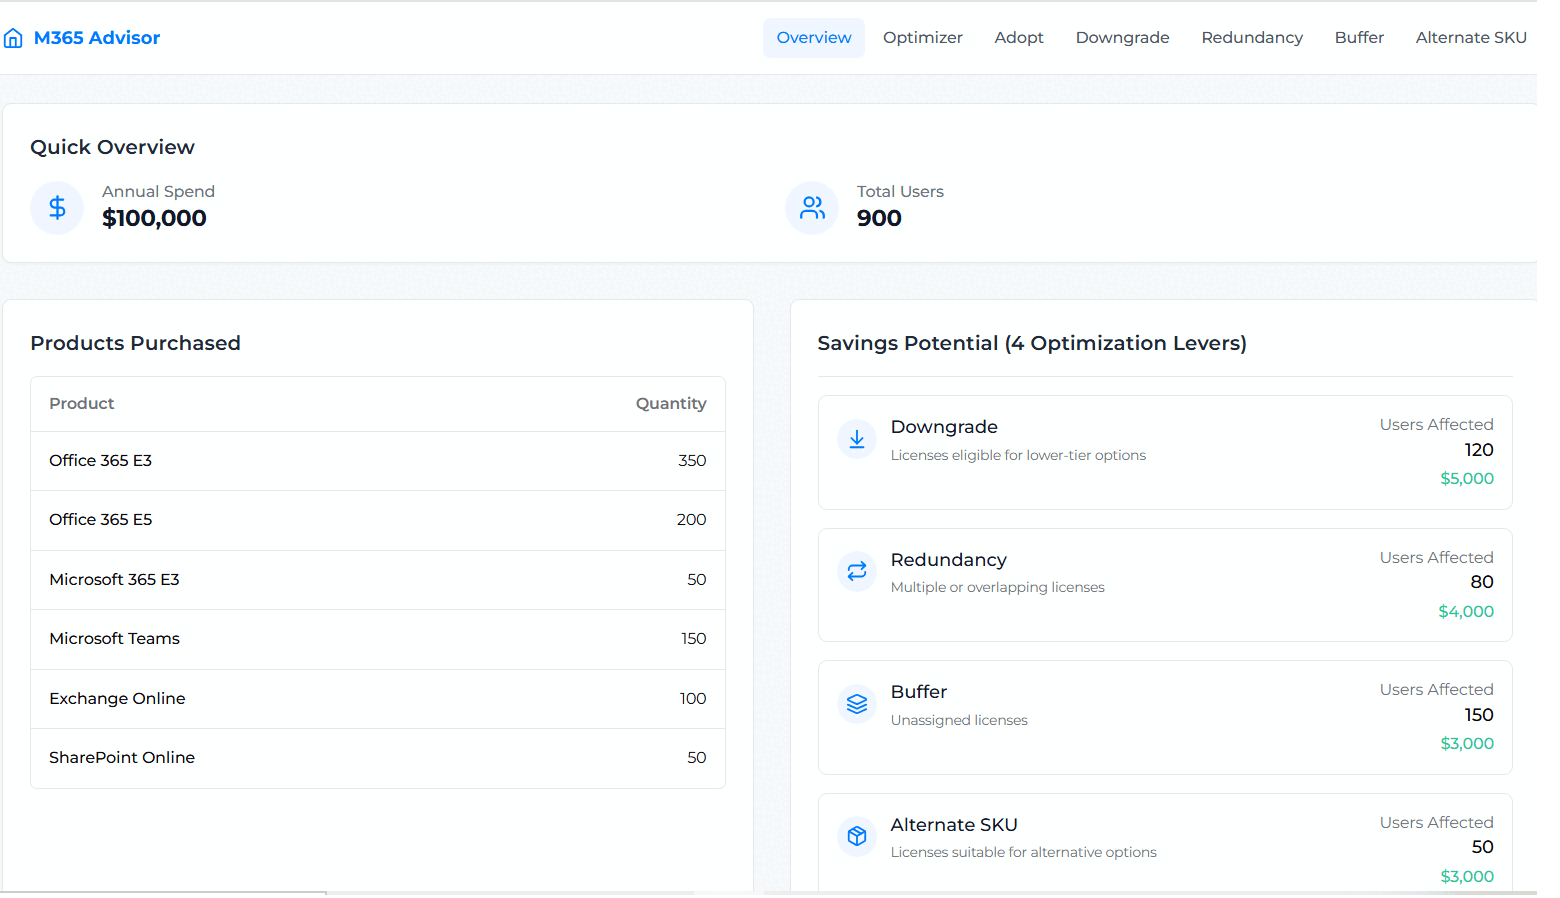1560x898 pixels.
Task: Click the Products Purchased heading
Action: click(135, 344)
